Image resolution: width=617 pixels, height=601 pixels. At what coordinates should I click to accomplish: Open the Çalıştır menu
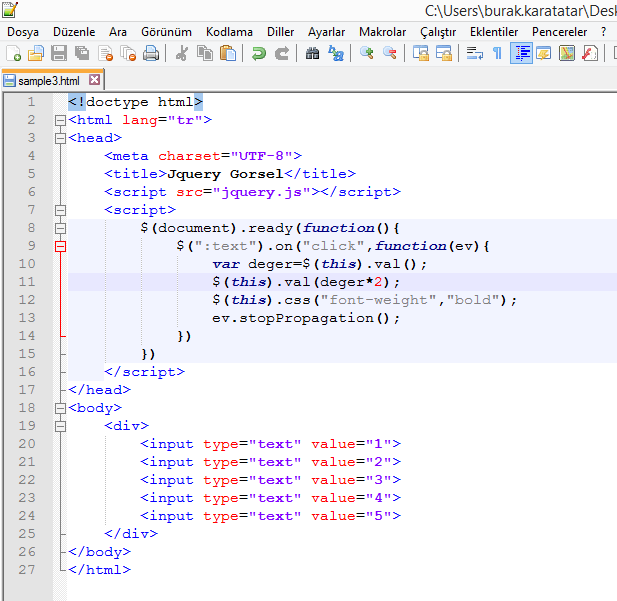click(438, 32)
